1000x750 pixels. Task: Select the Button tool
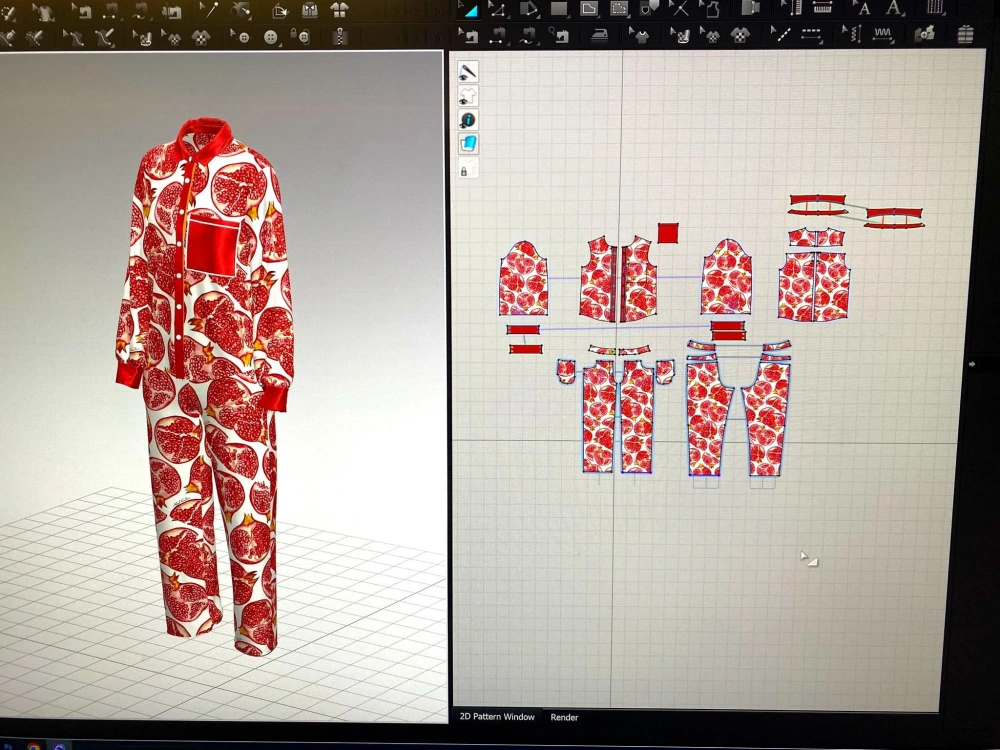pos(270,35)
